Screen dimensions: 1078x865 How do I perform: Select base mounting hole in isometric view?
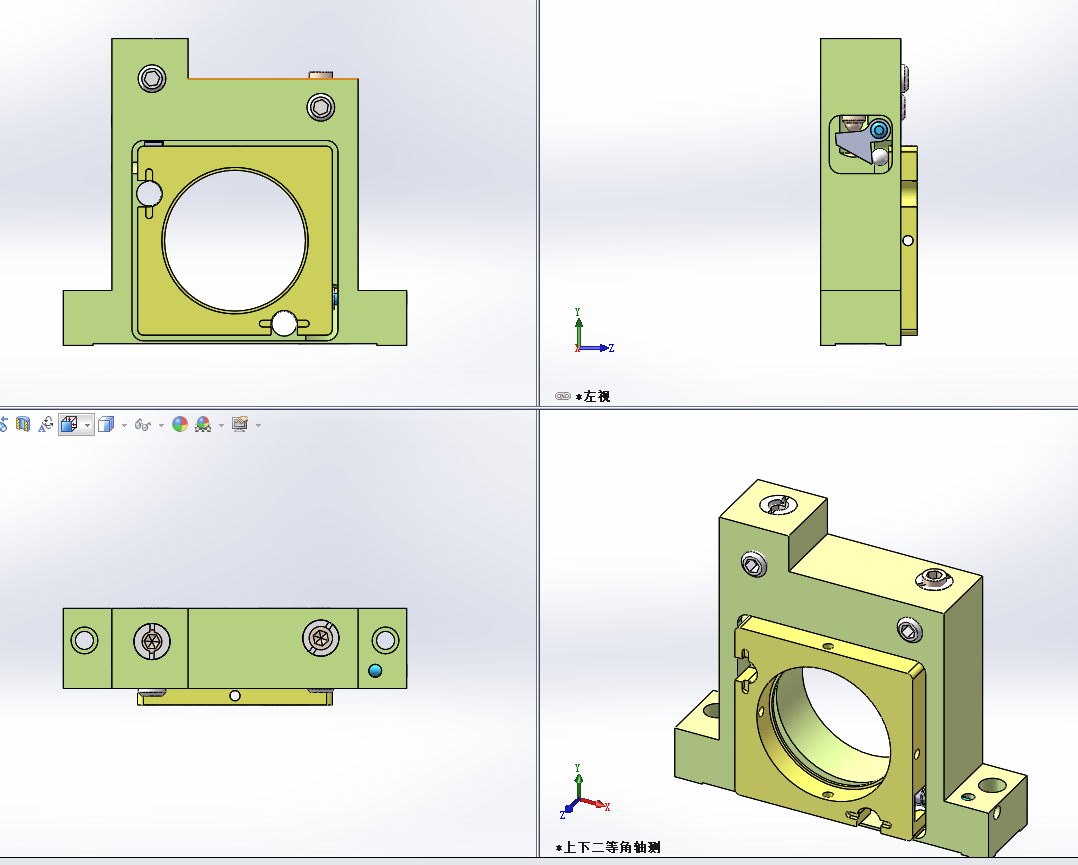click(x=991, y=785)
